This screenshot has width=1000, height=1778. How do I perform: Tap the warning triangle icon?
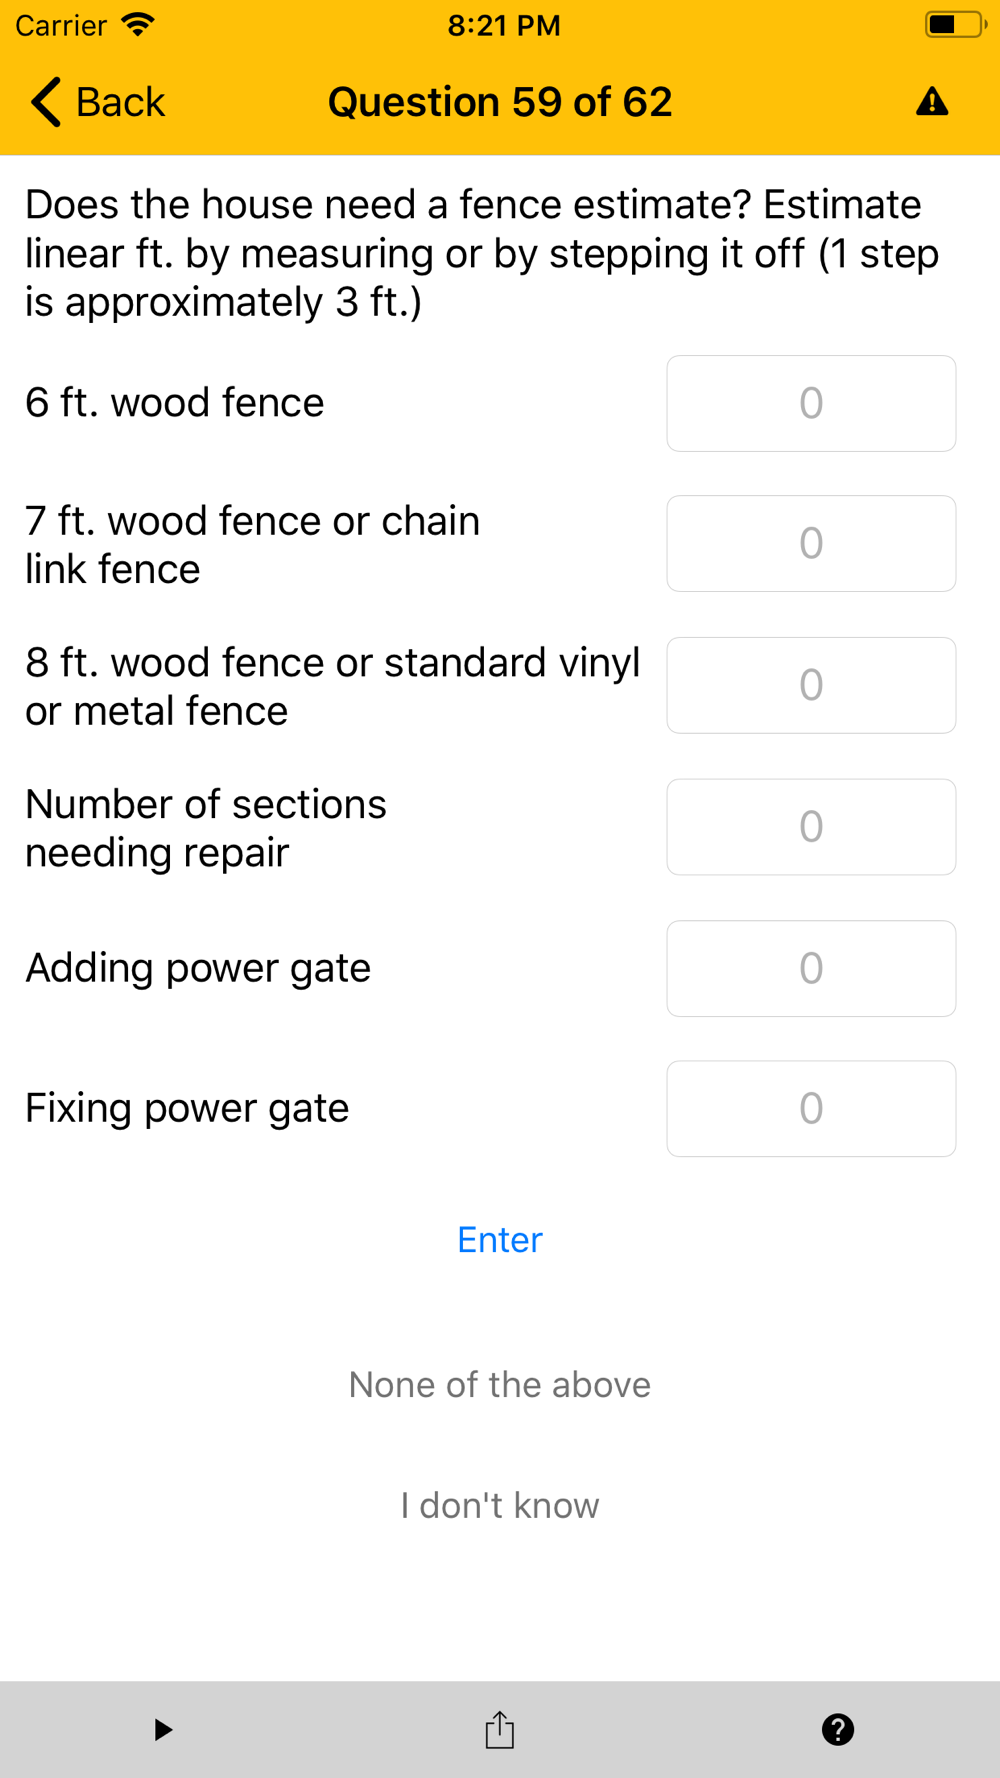(932, 102)
